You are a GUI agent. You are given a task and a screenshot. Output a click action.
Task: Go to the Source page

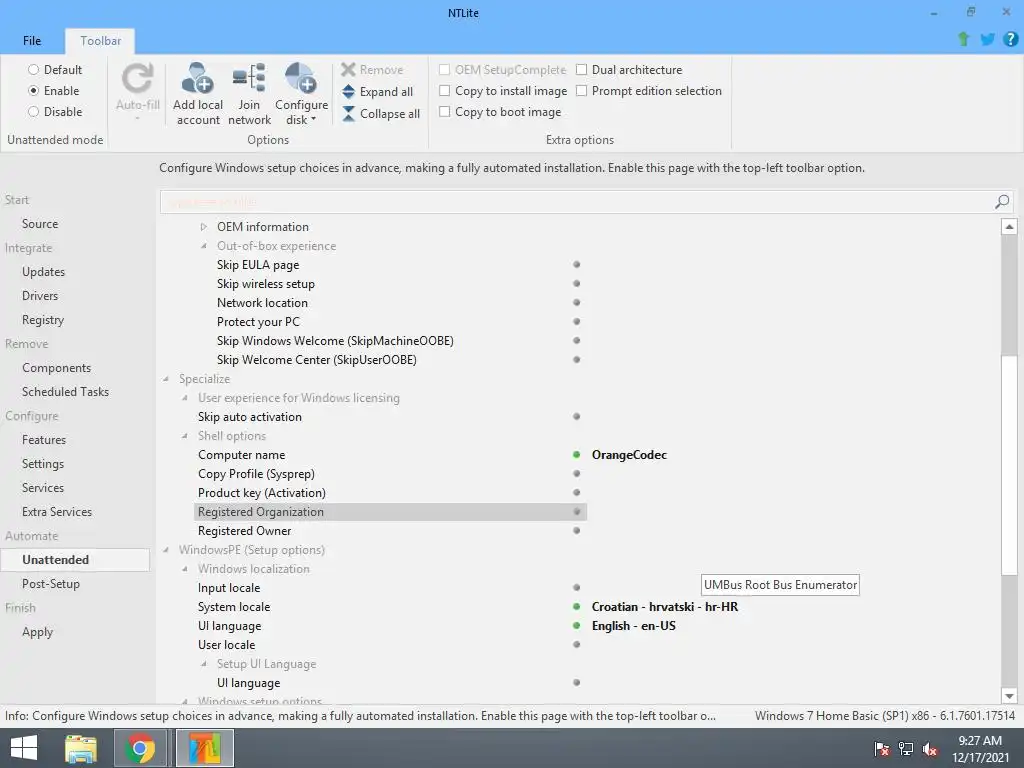40,224
